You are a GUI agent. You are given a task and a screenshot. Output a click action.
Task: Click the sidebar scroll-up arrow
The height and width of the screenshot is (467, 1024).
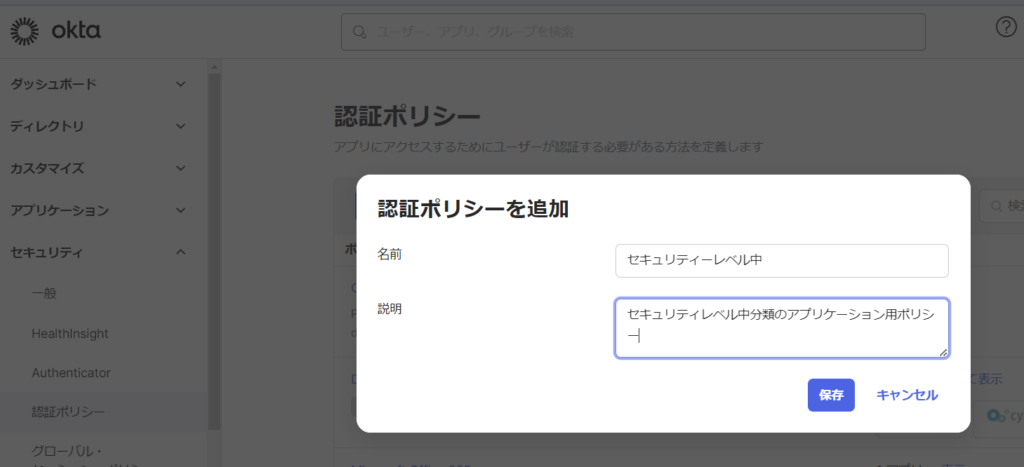tap(214, 66)
